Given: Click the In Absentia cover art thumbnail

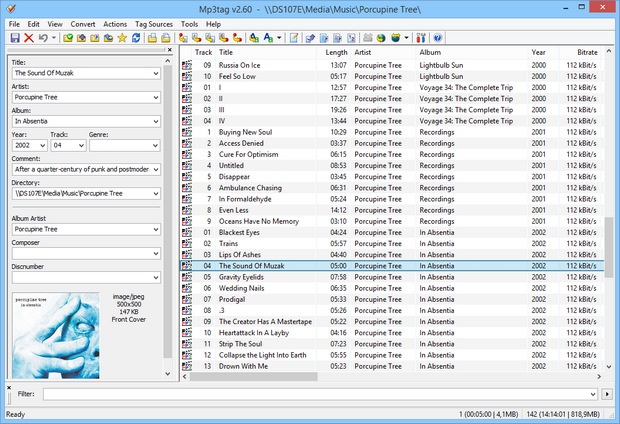Looking at the screenshot, I should click(x=56, y=335).
